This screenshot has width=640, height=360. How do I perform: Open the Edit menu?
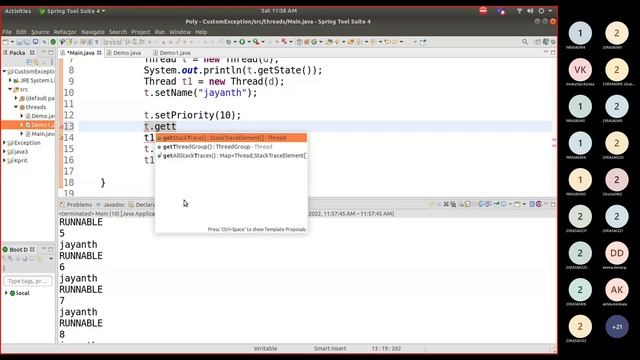click(x=21, y=32)
